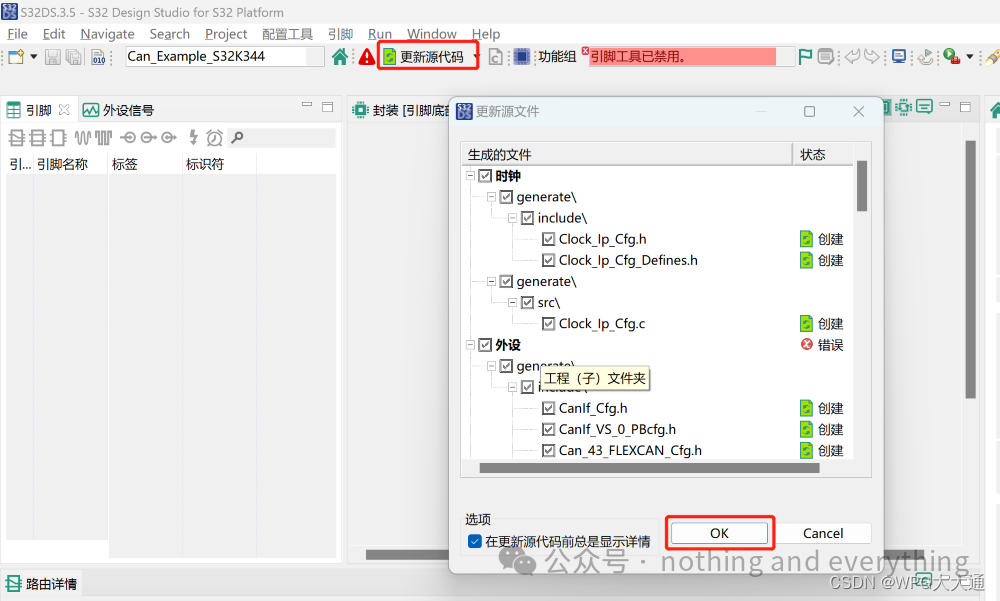Viewport: 1000px width, 601px height.
Task: Uncheck the CanIf_VS_0_PBcfg.h checkbox
Action: coord(548,429)
